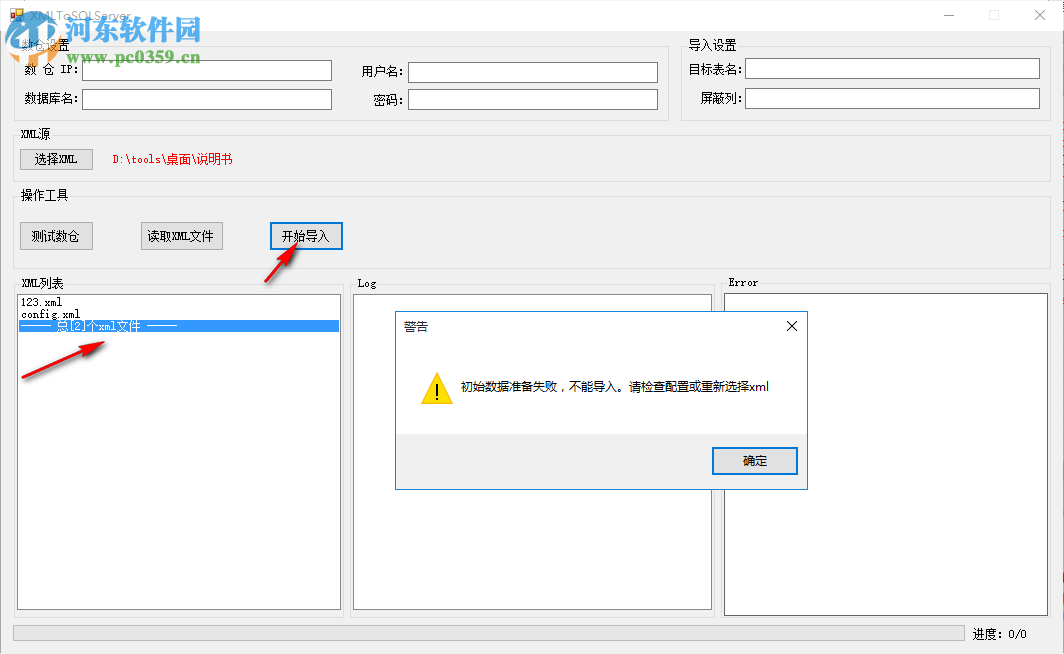Click the 测试数仓 button
The width and height of the screenshot is (1064, 654).
pyautogui.click(x=56, y=236)
